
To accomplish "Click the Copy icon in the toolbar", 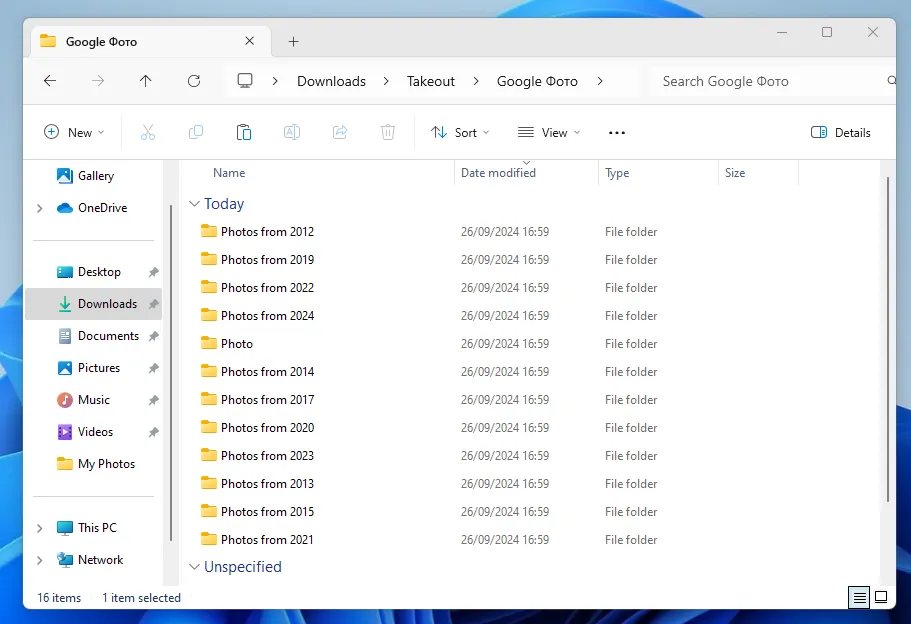I will pyautogui.click(x=196, y=131).
